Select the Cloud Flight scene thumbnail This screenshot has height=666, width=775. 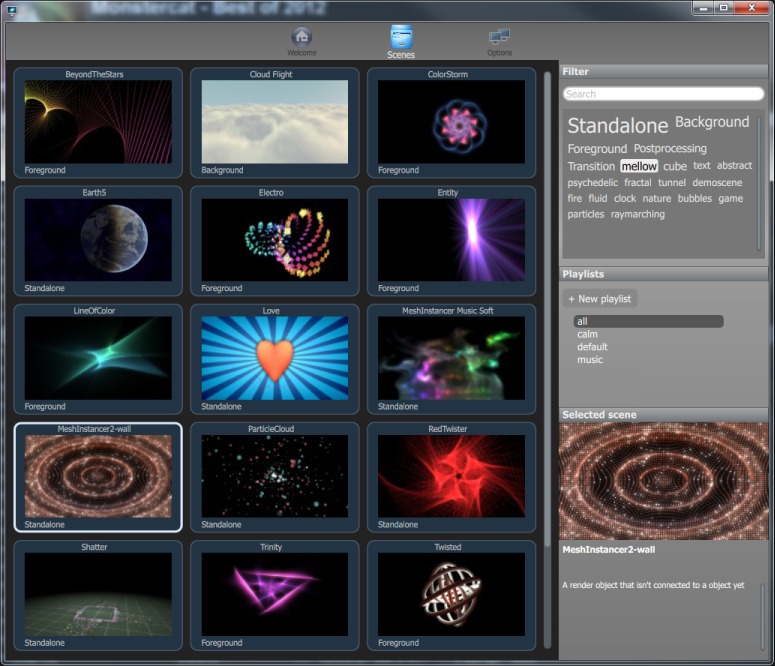point(274,122)
